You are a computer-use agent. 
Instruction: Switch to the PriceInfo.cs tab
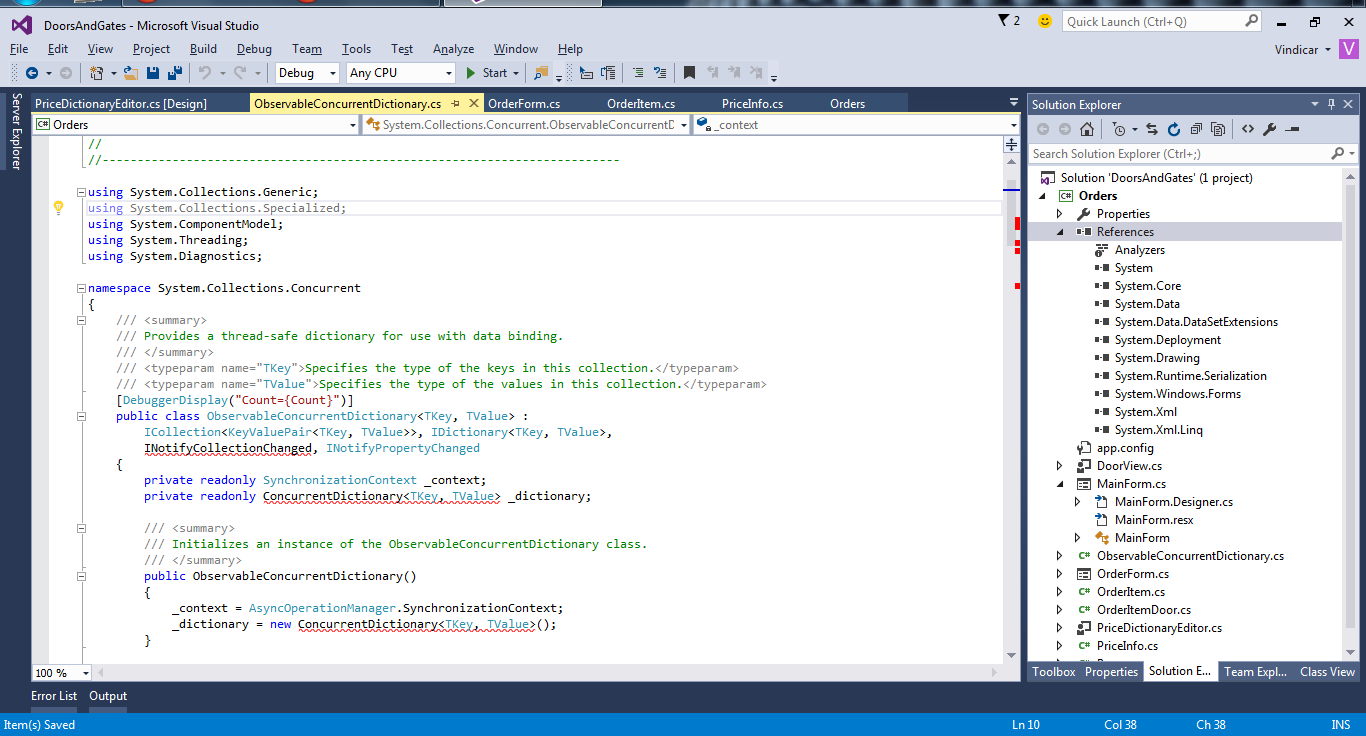coord(752,103)
